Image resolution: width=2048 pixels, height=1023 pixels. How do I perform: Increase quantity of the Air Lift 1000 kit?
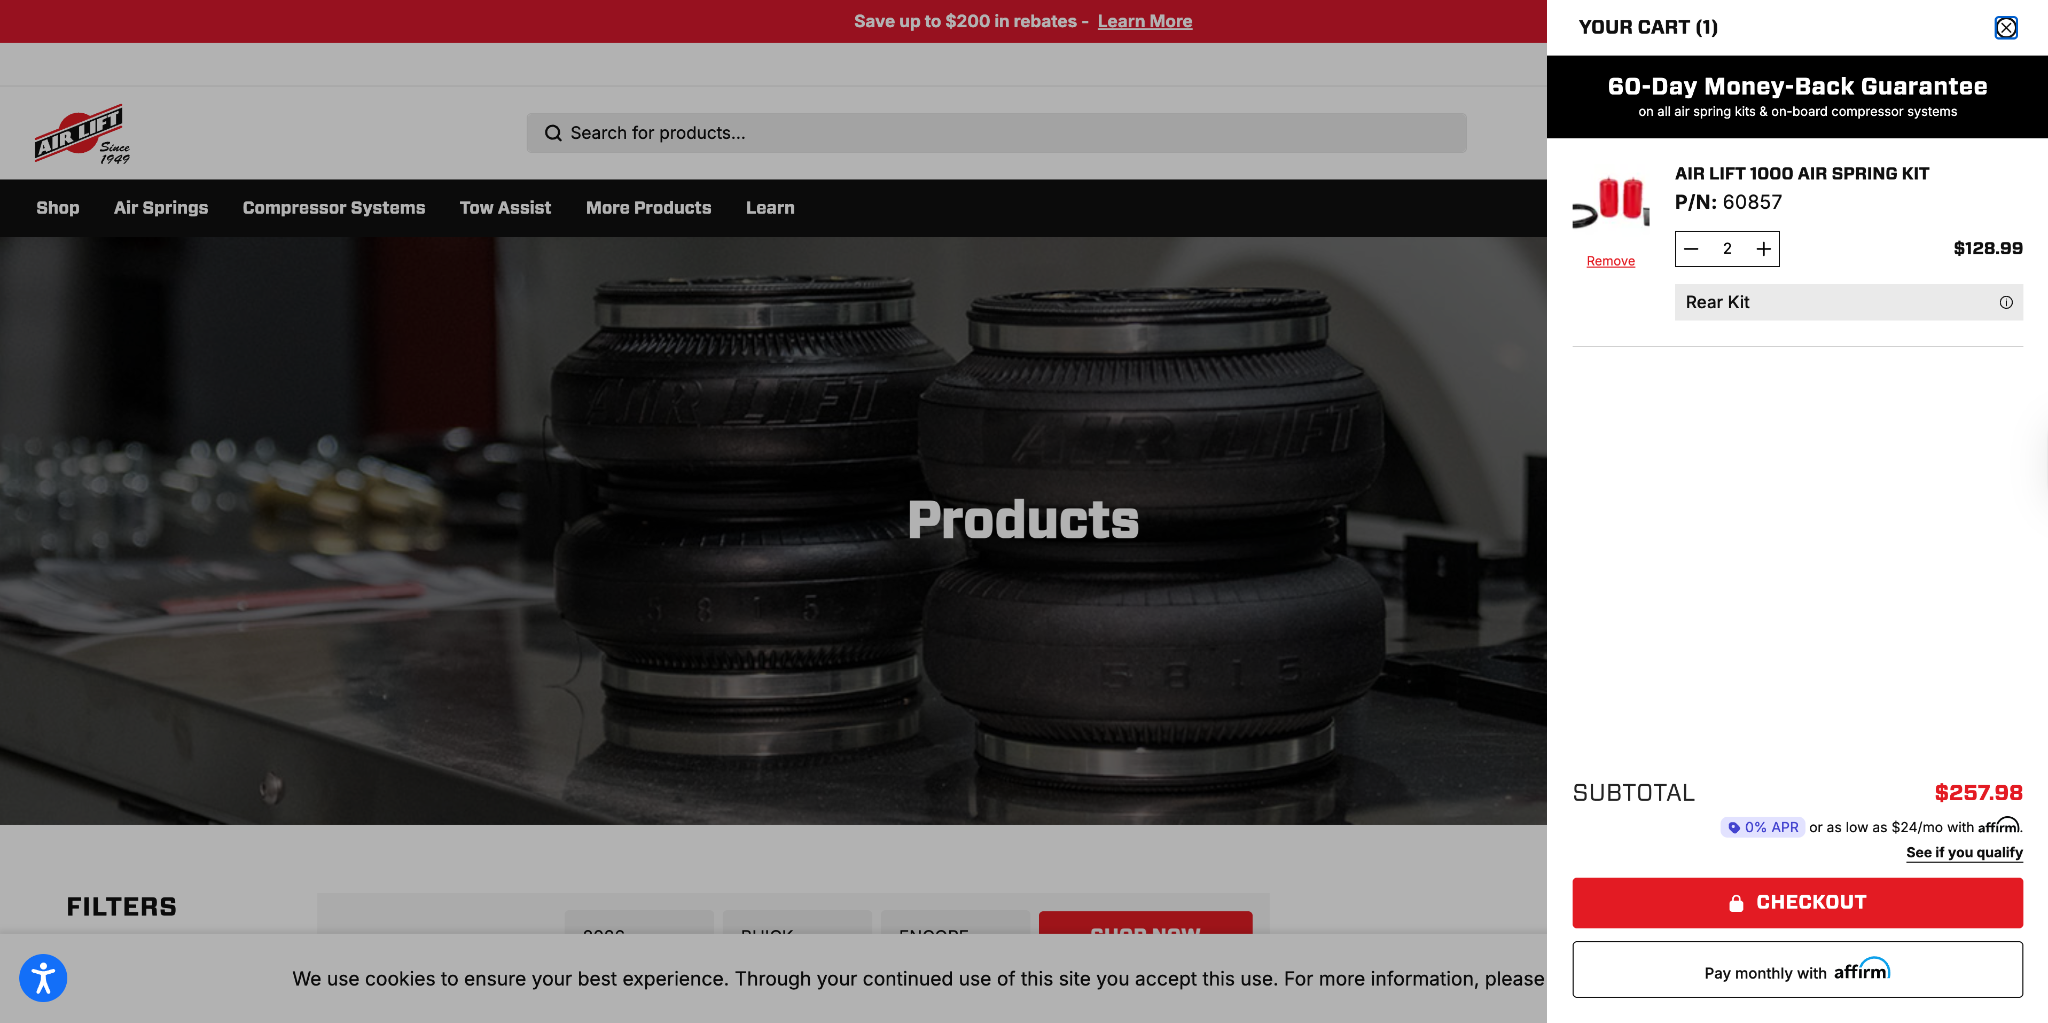[x=1764, y=248]
